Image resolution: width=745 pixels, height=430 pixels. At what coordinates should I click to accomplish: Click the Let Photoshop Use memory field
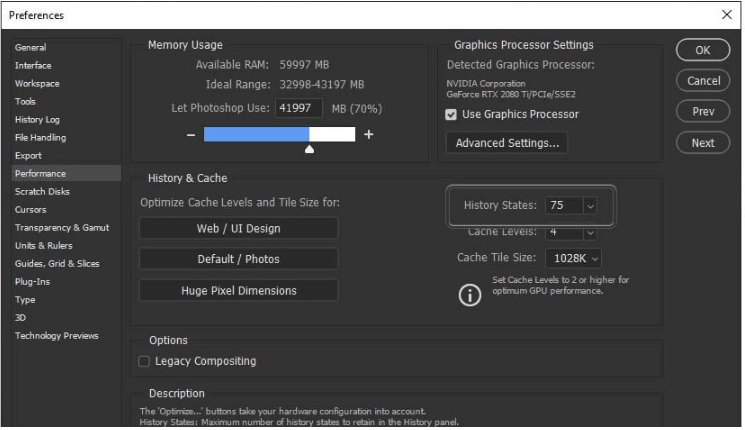pyautogui.click(x=300, y=109)
